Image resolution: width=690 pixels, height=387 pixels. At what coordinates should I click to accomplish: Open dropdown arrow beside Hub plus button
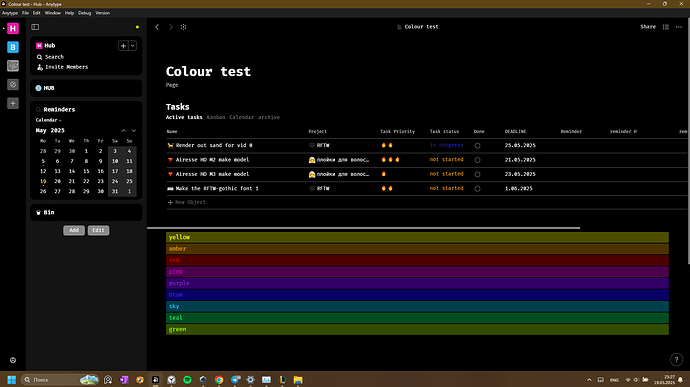point(132,46)
